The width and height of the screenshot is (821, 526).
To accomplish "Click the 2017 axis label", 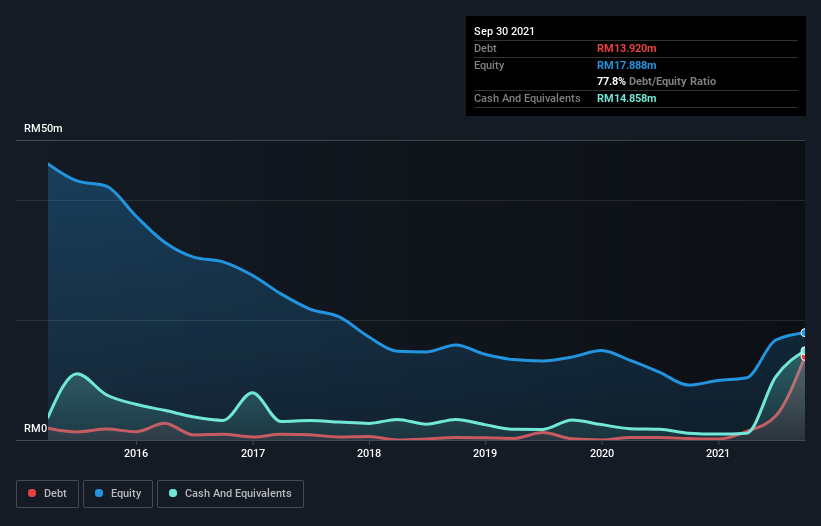I will (253, 453).
